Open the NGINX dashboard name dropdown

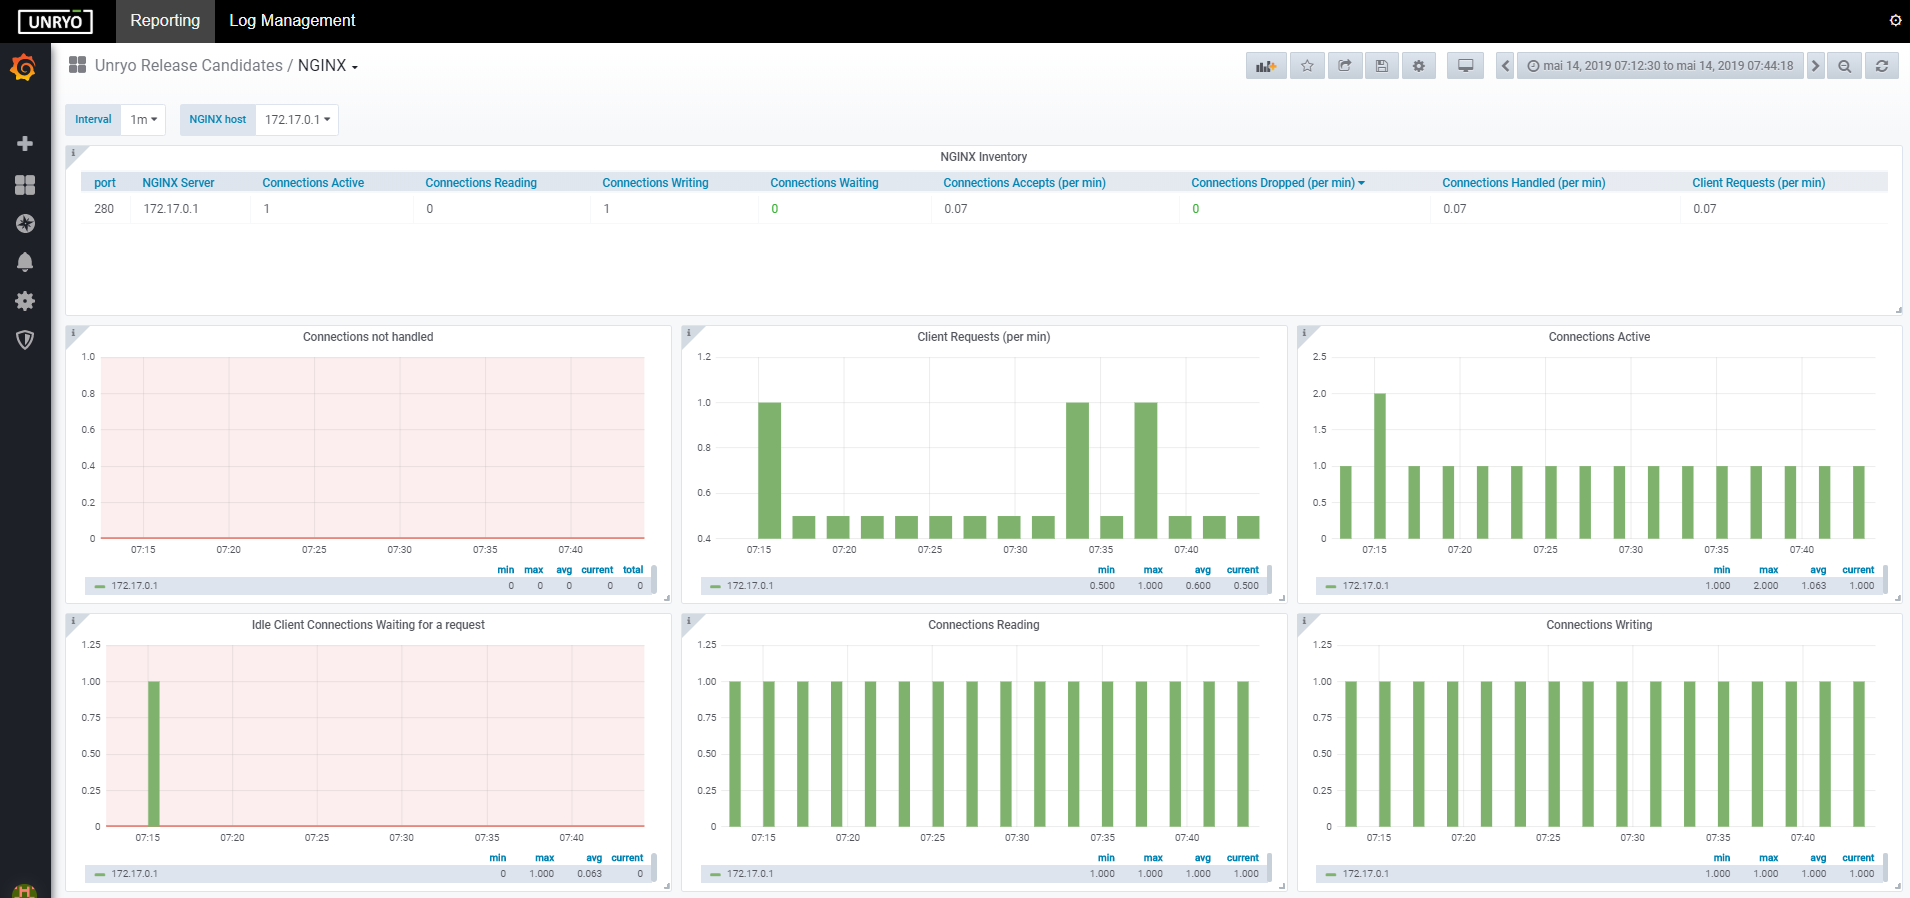click(x=328, y=66)
